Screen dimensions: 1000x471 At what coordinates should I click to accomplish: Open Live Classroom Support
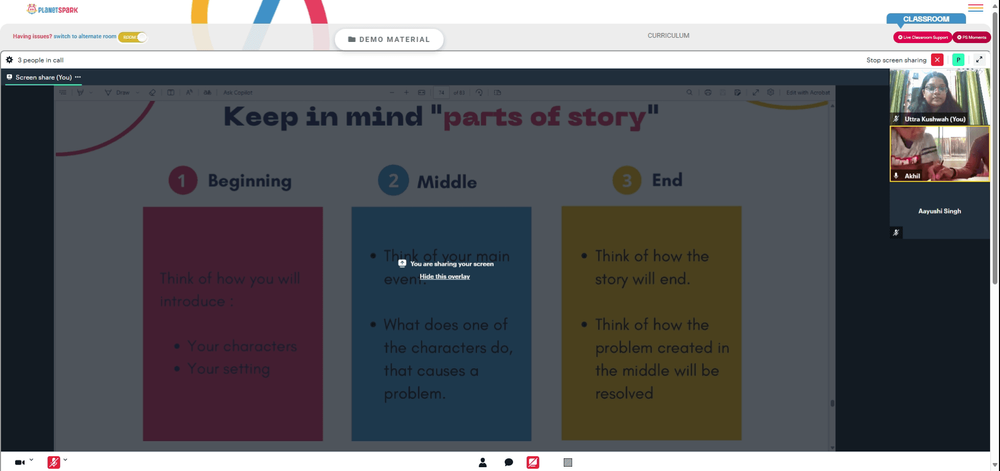pyautogui.click(x=923, y=38)
